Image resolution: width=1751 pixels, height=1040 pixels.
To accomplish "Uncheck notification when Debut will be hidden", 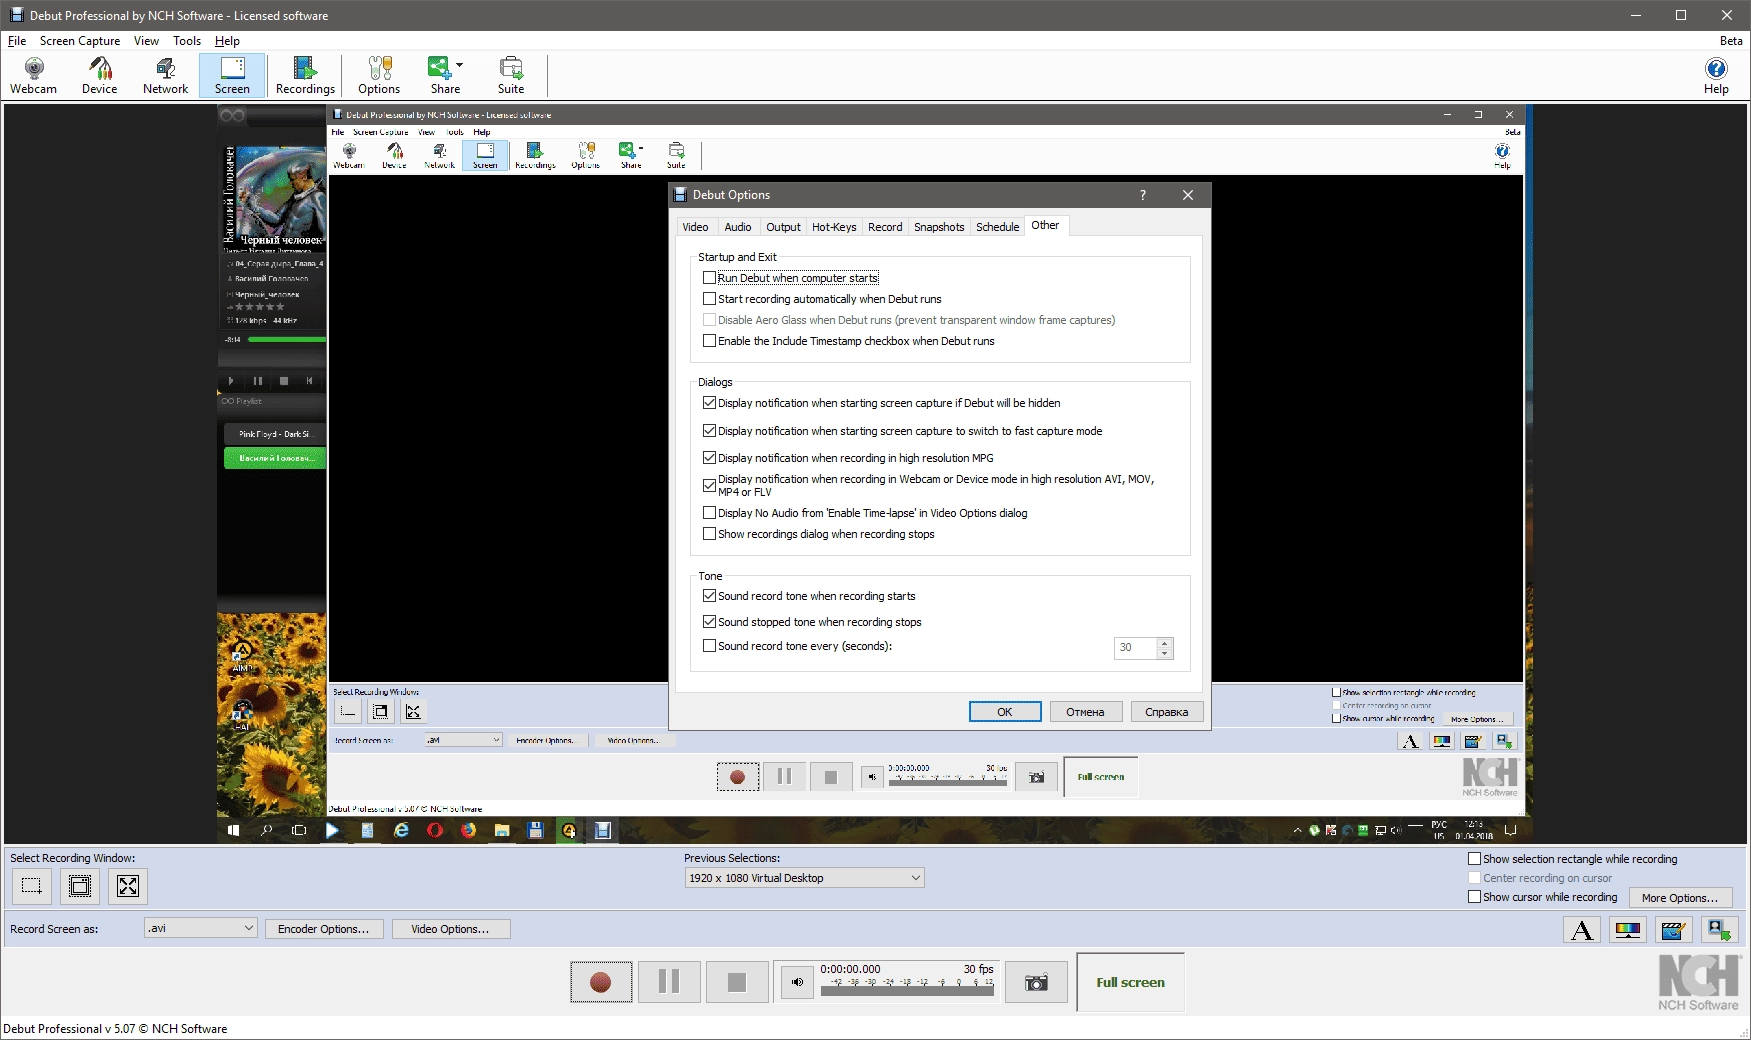I will click(x=709, y=403).
